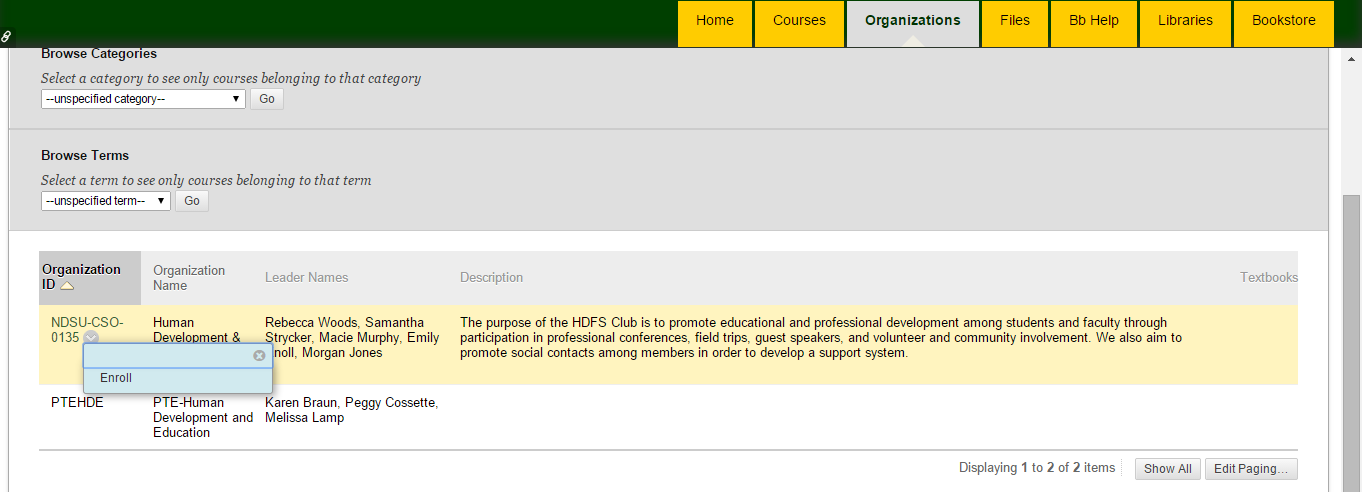
Task: Open the Bb Help tab
Action: point(1094,24)
